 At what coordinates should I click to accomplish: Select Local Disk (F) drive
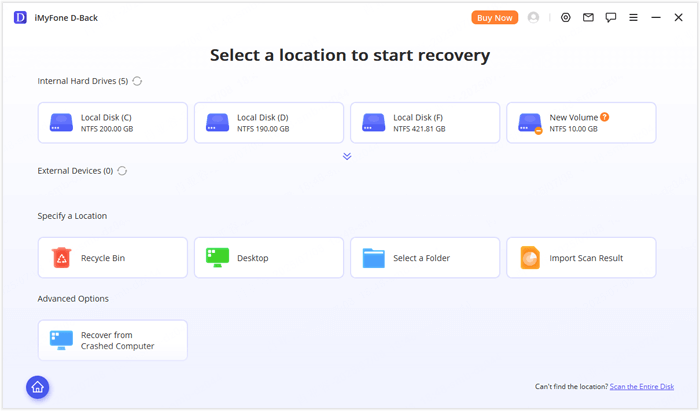(424, 123)
